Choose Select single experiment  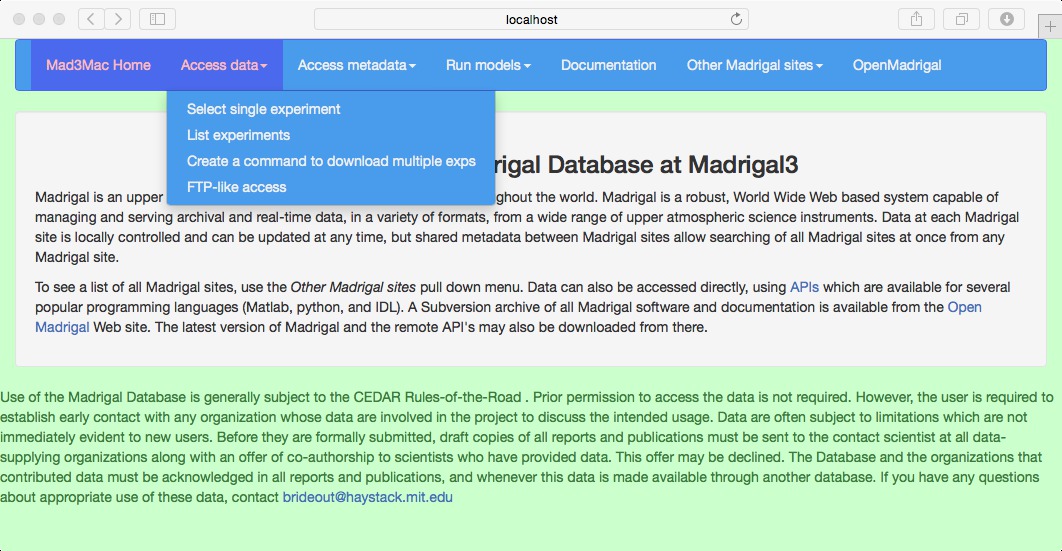(x=263, y=109)
